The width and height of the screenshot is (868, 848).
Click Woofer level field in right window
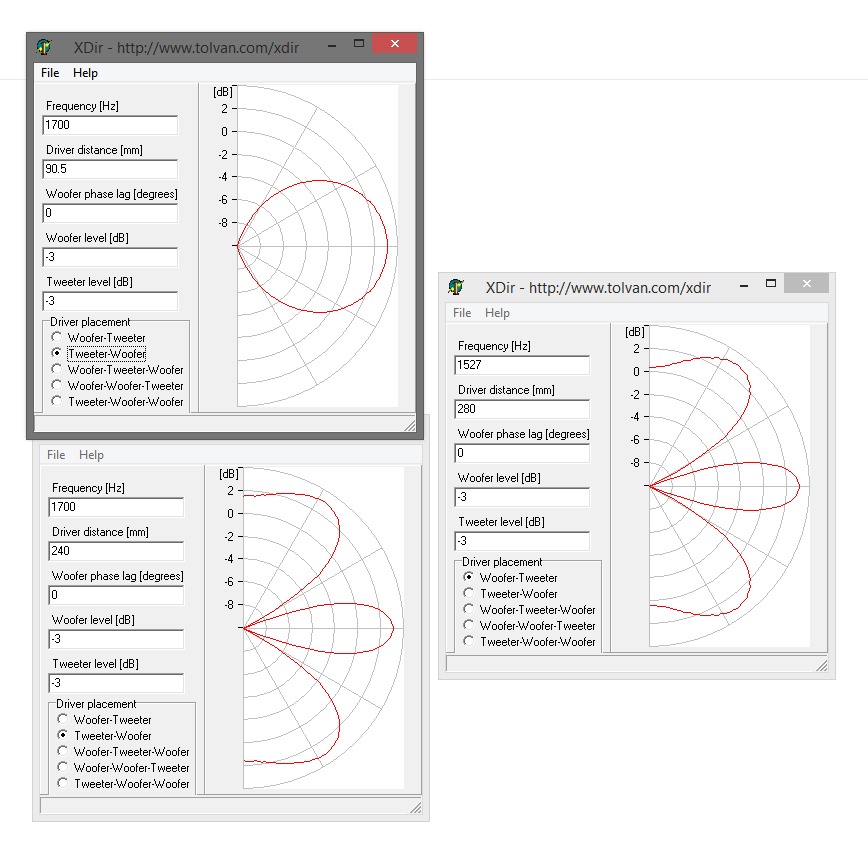point(522,497)
